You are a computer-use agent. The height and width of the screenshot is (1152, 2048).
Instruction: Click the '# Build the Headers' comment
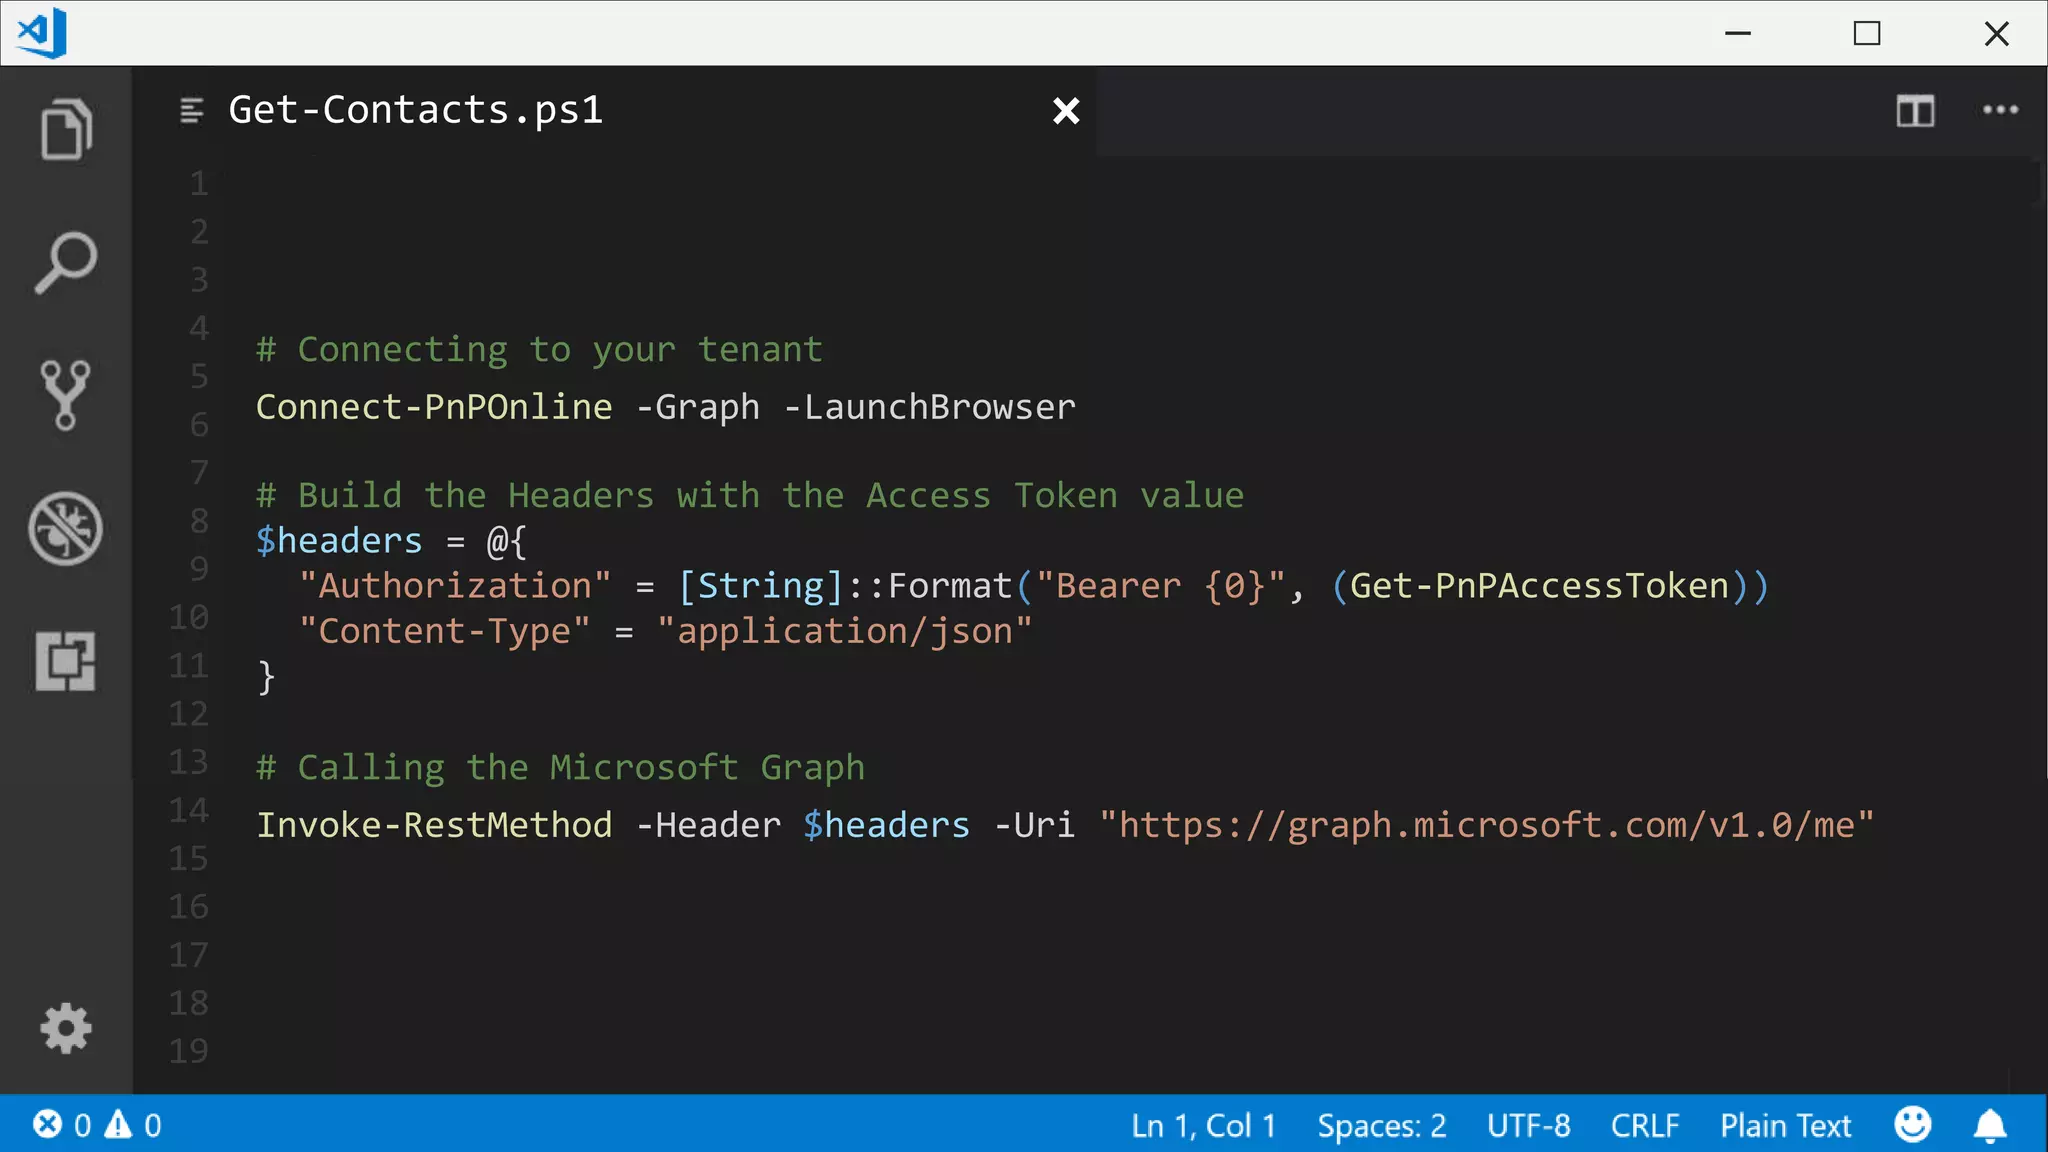coord(750,496)
